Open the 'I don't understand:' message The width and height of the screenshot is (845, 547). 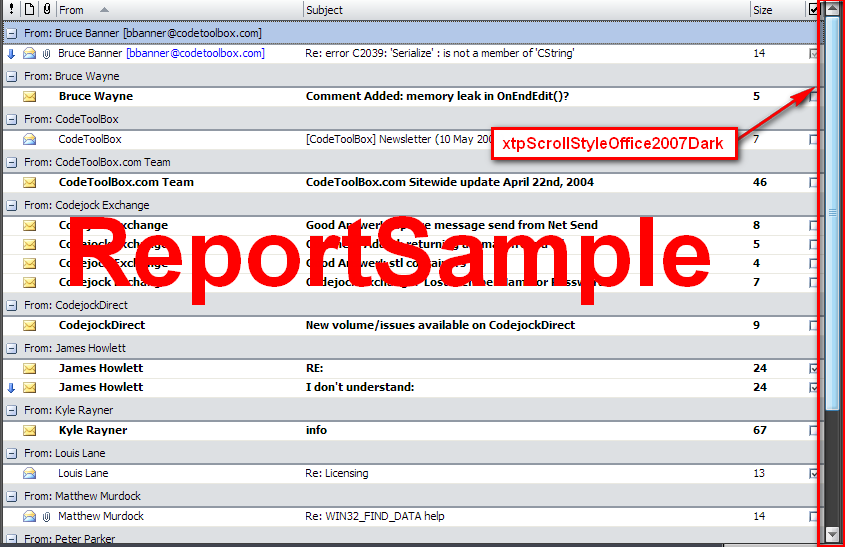360,388
